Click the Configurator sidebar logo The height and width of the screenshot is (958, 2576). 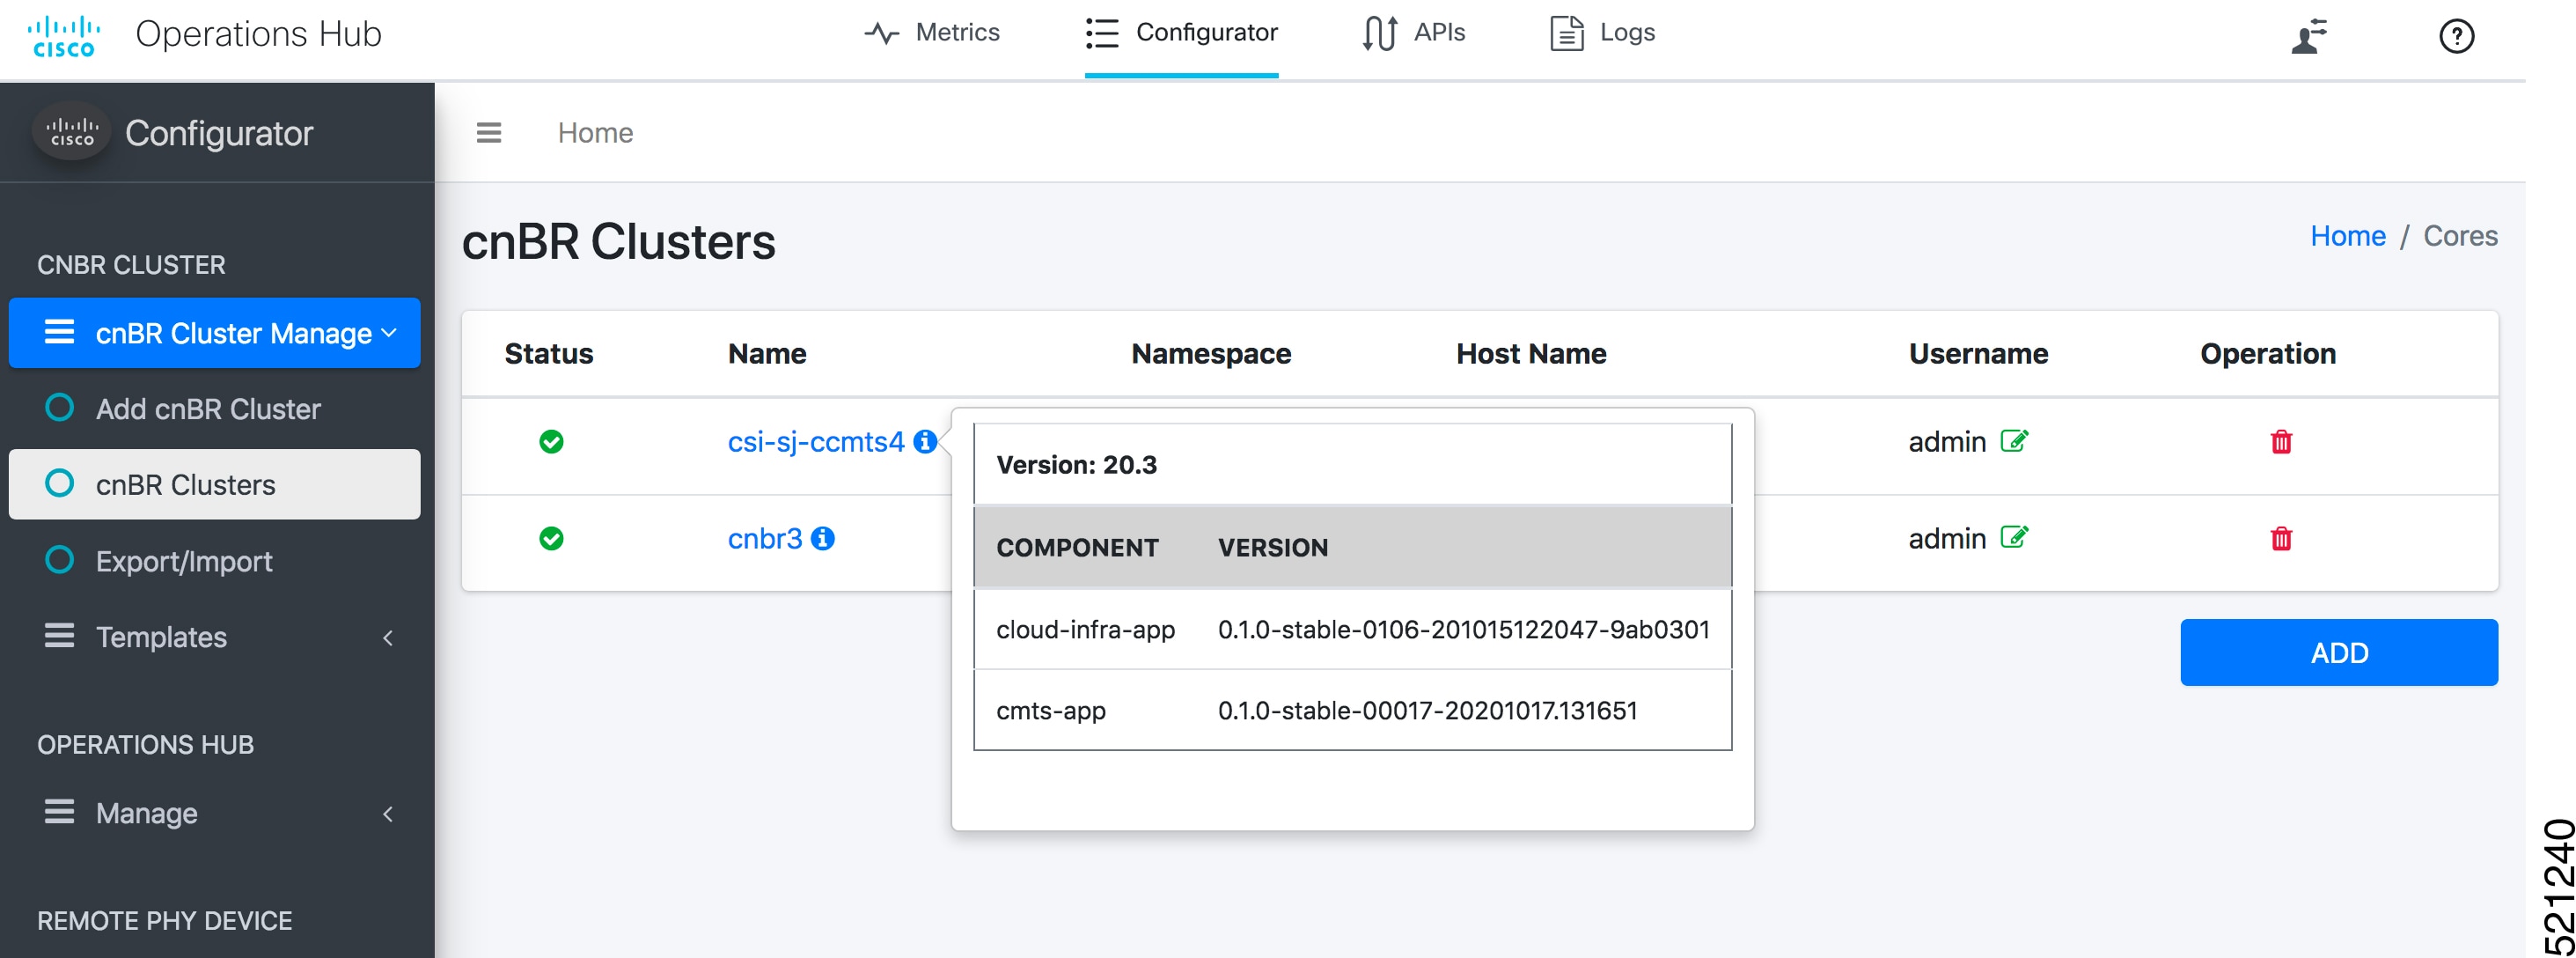point(71,132)
